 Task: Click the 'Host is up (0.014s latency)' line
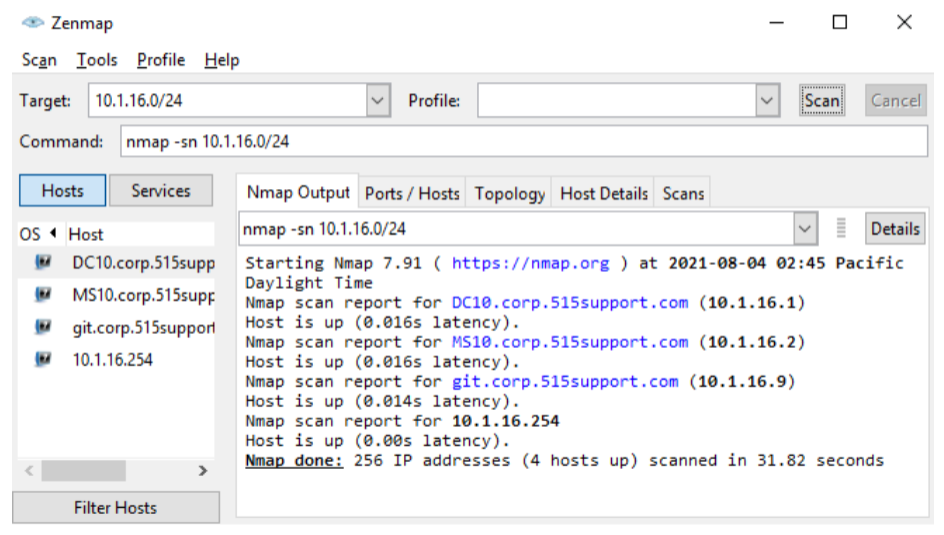click(x=382, y=401)
